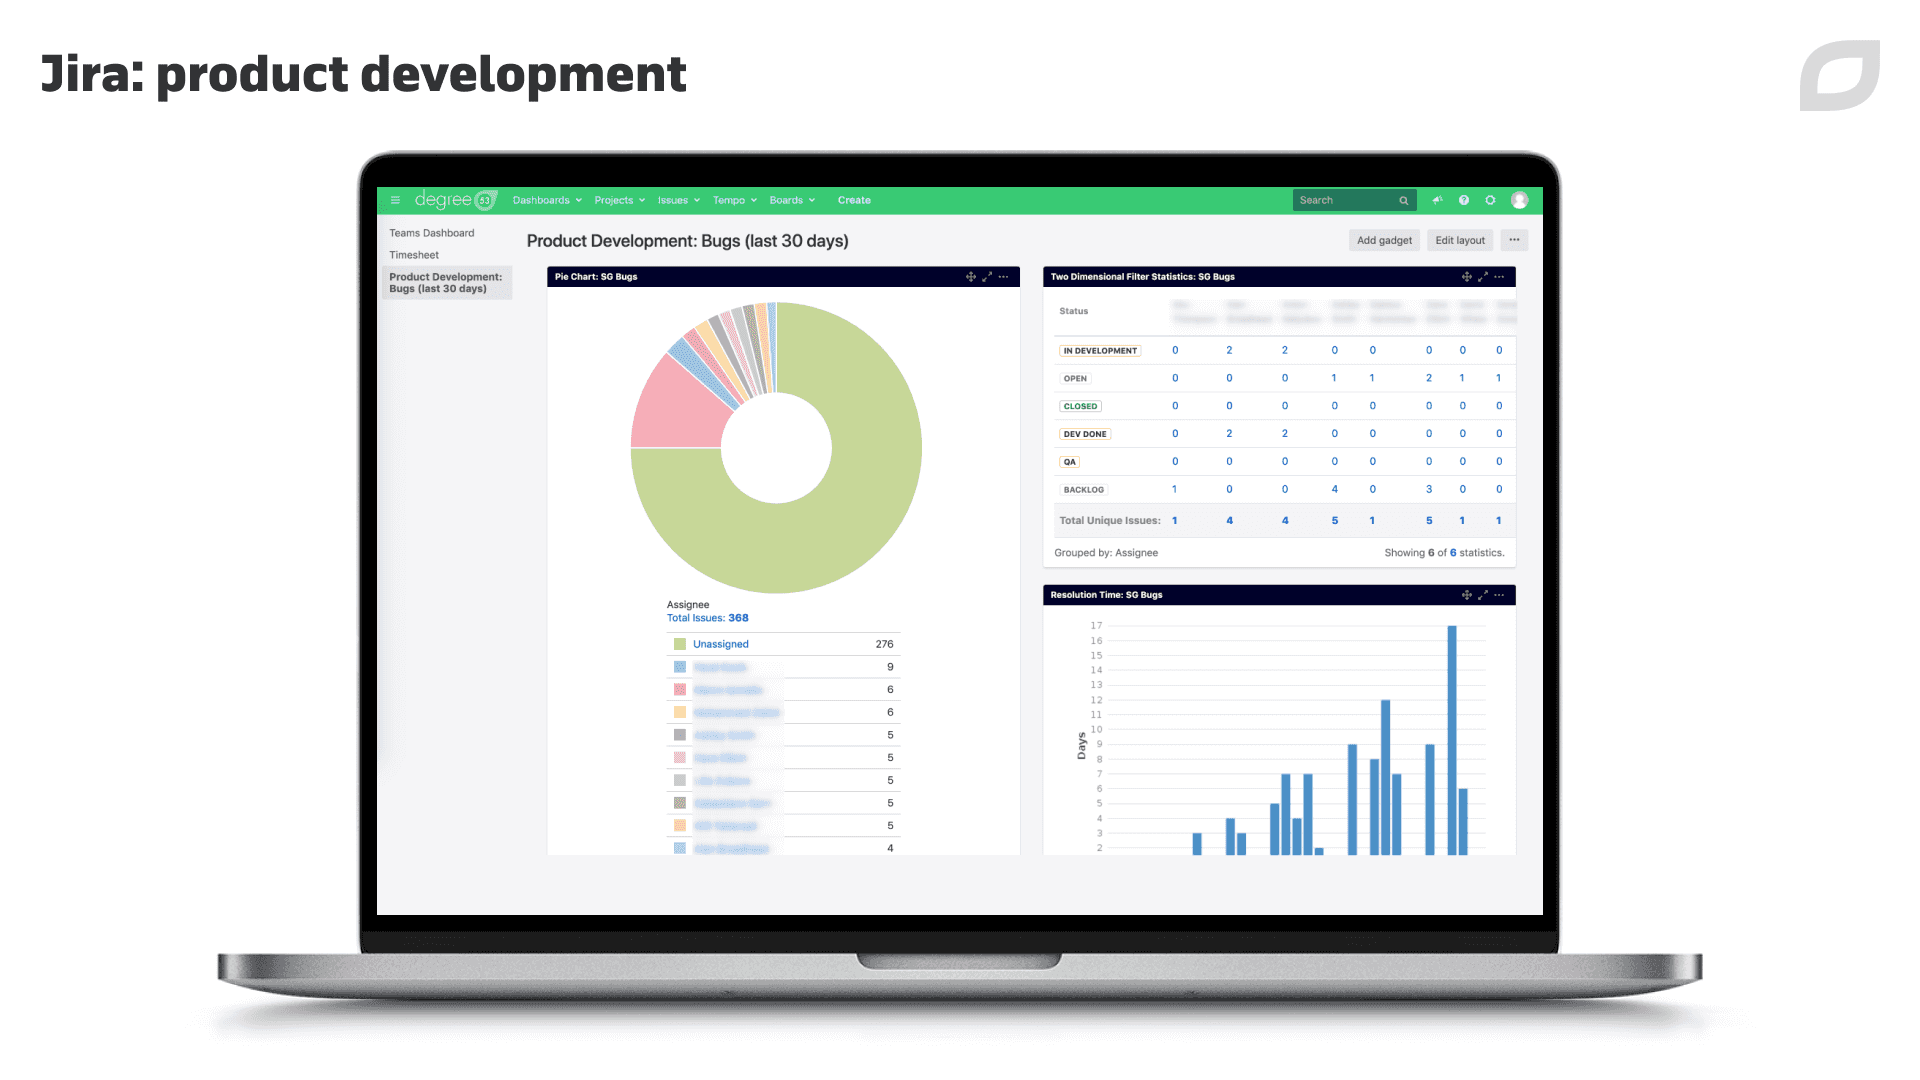Select Product Development Bugs sidebar item
The image size is (1920, 1080).
(447, 283)
